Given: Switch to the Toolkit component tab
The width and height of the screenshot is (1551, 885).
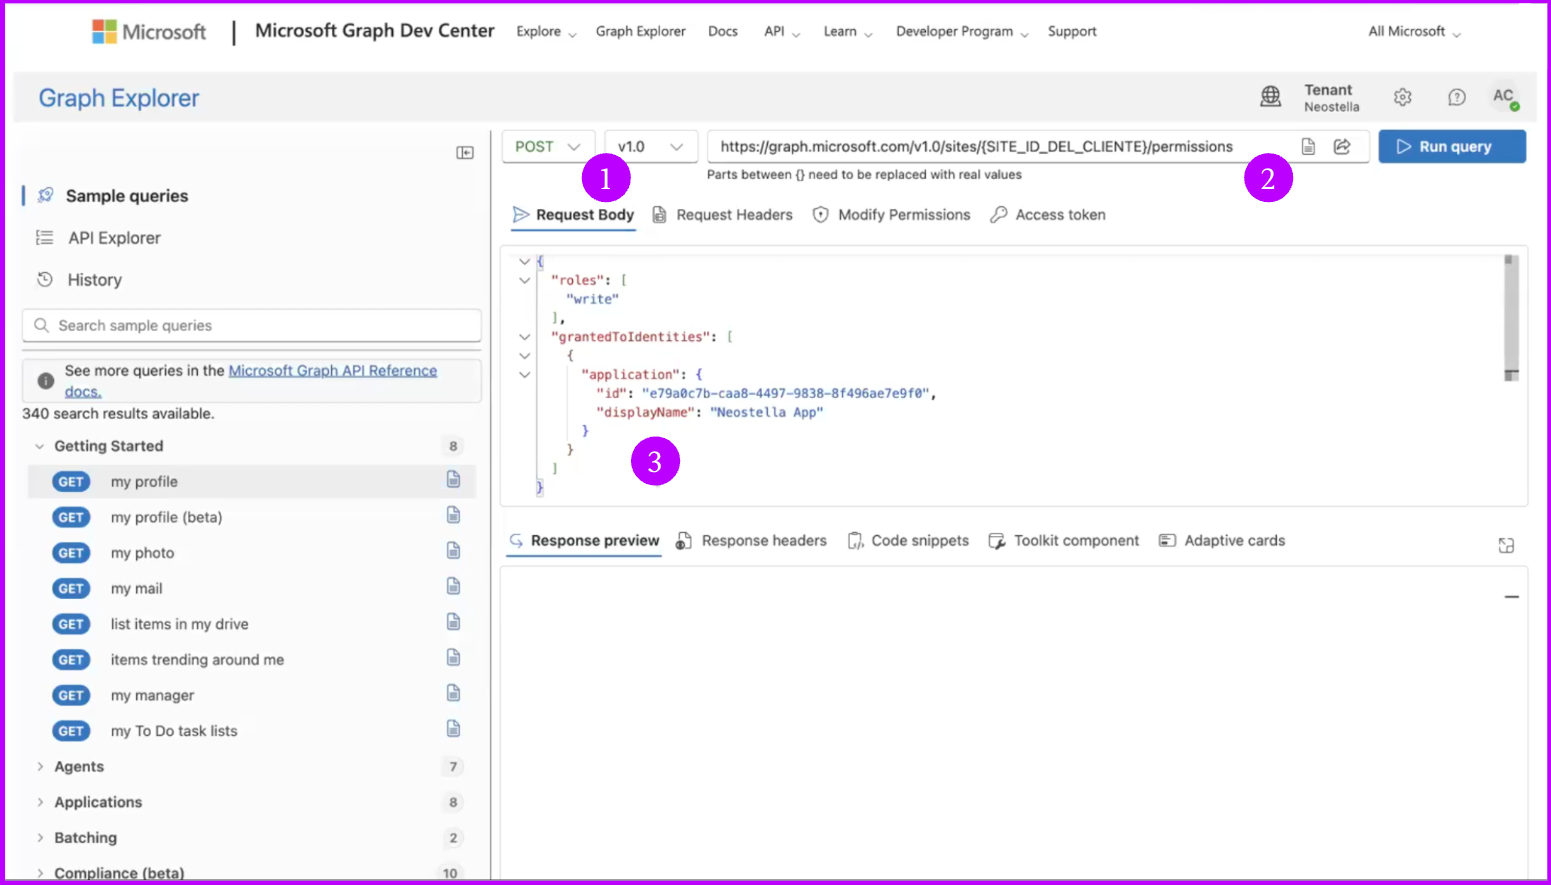Looking at the screenshot, I should pyautogui.click(x=1064, y=541).
